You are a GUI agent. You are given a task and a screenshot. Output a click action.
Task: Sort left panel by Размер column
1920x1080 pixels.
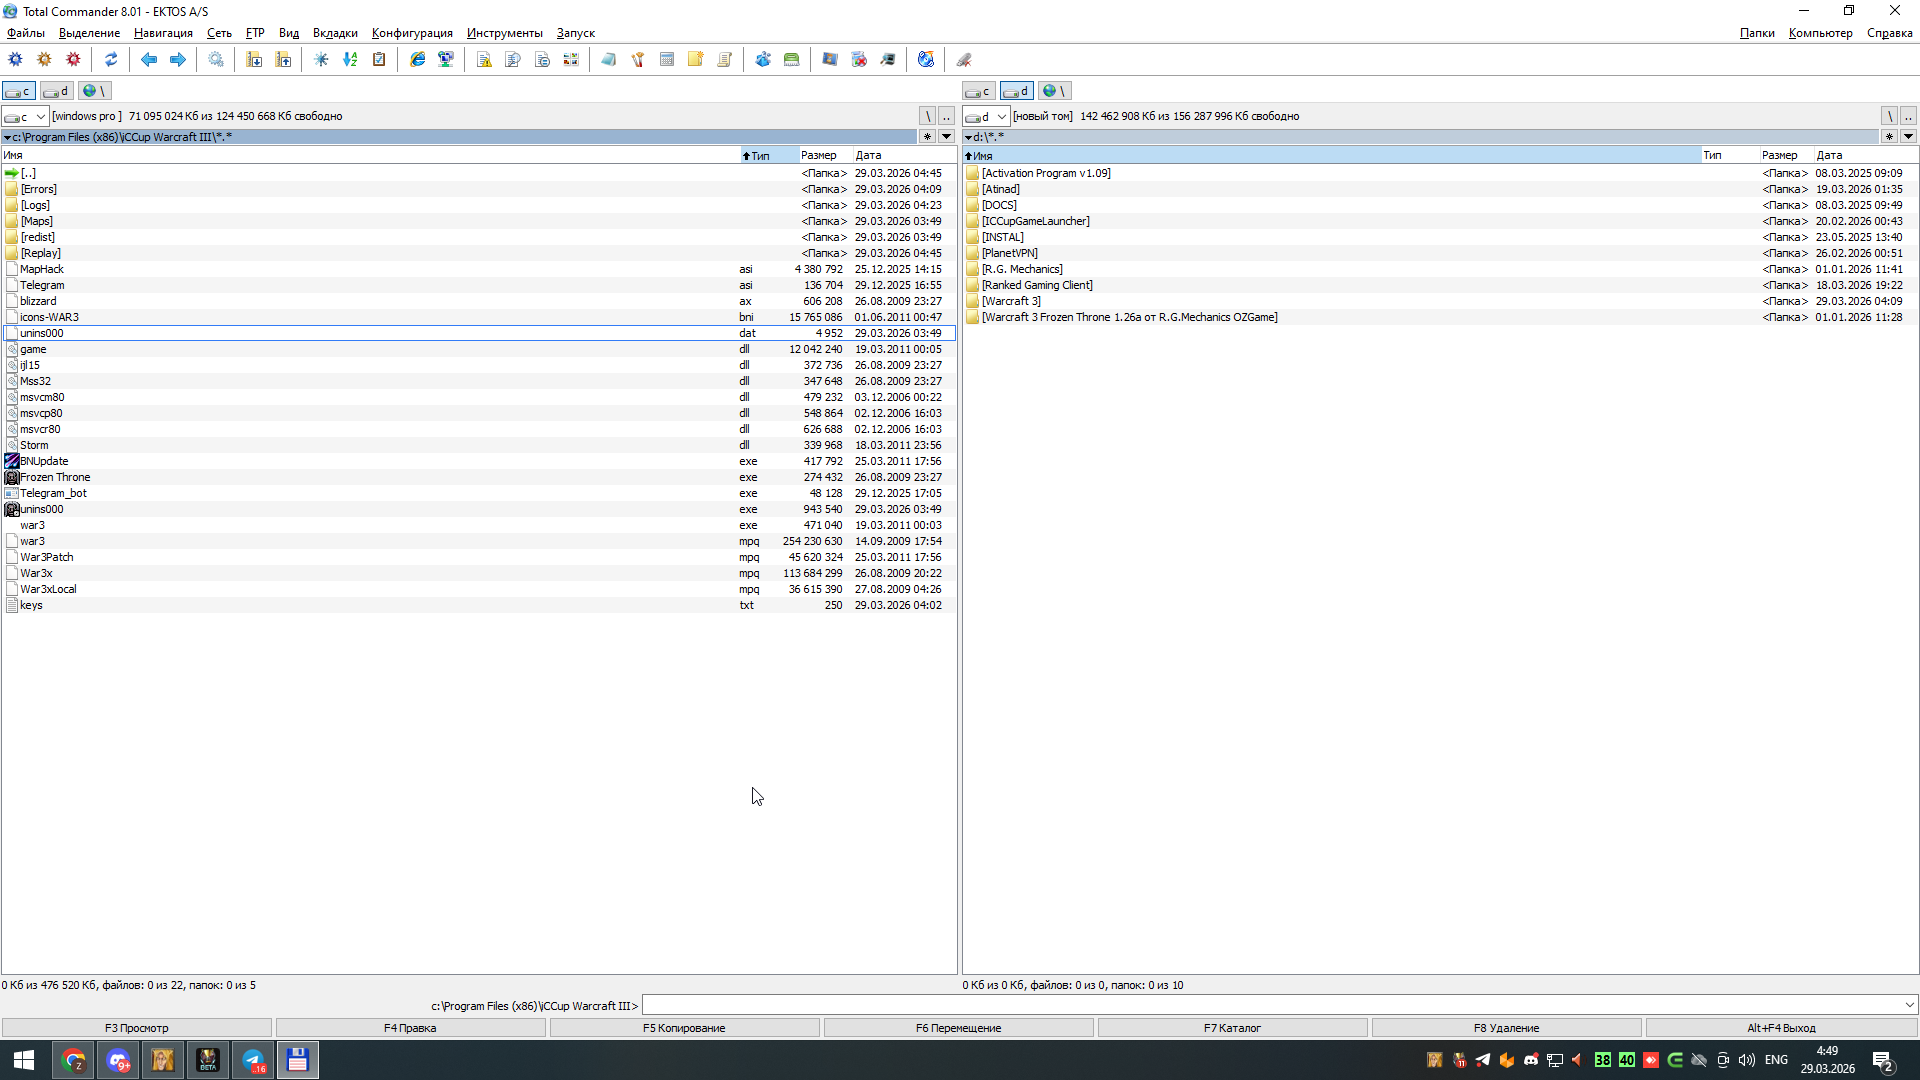tap(818, 155)
